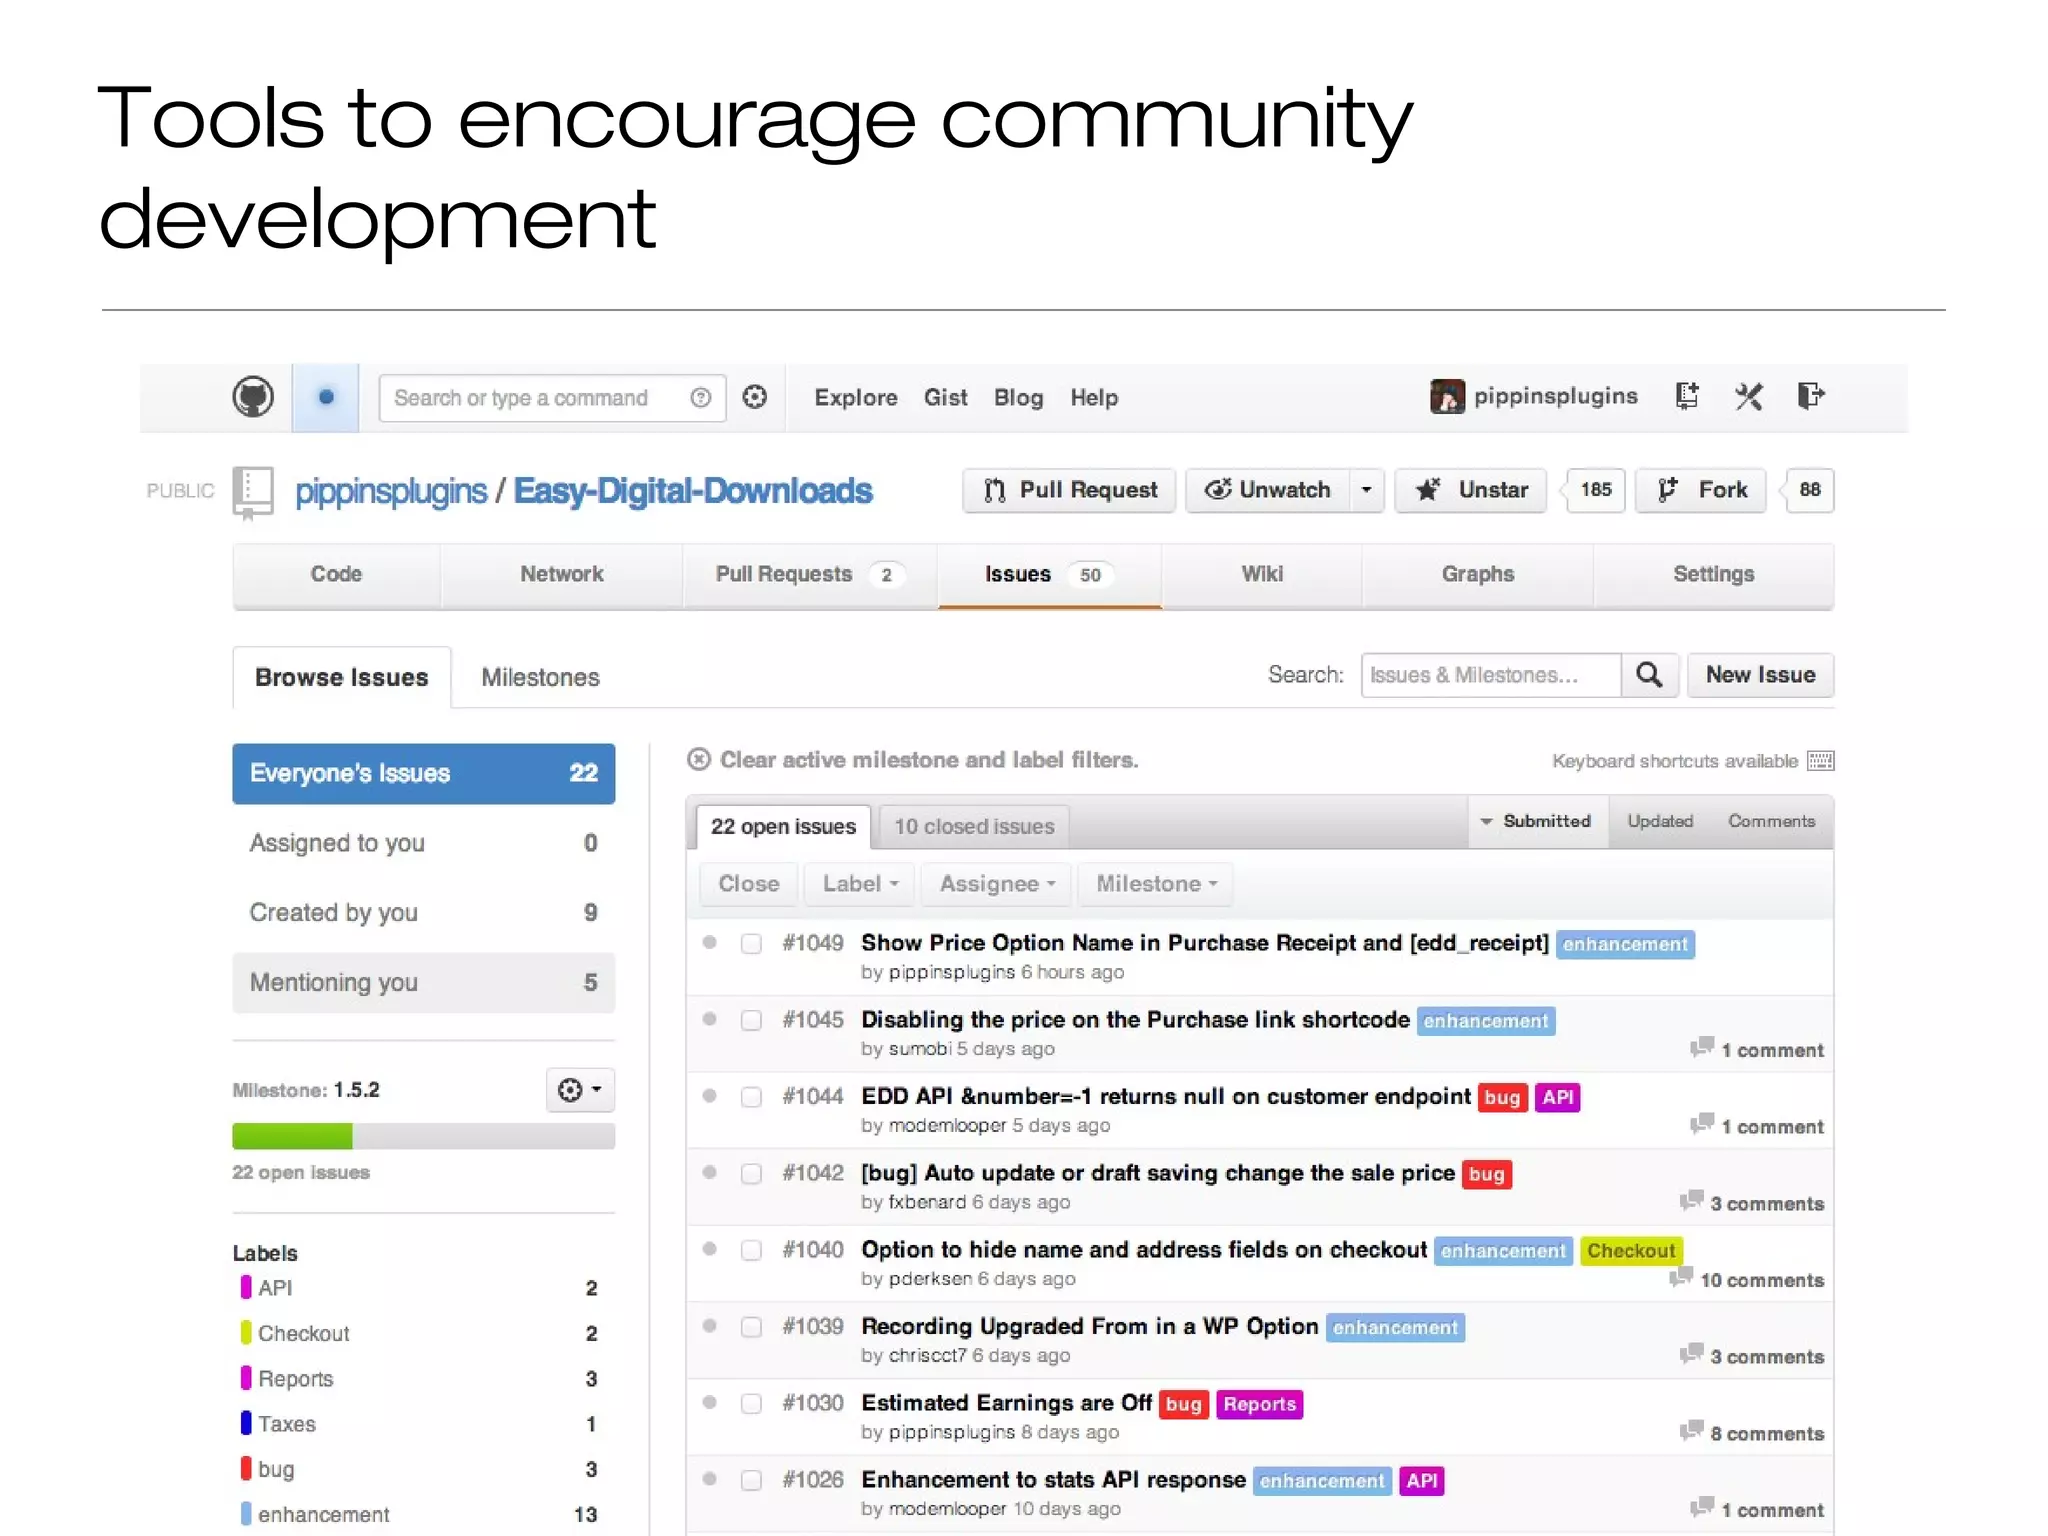Filter by the bug label swatch
2048x1536 pixels.
coord(246,1468)
